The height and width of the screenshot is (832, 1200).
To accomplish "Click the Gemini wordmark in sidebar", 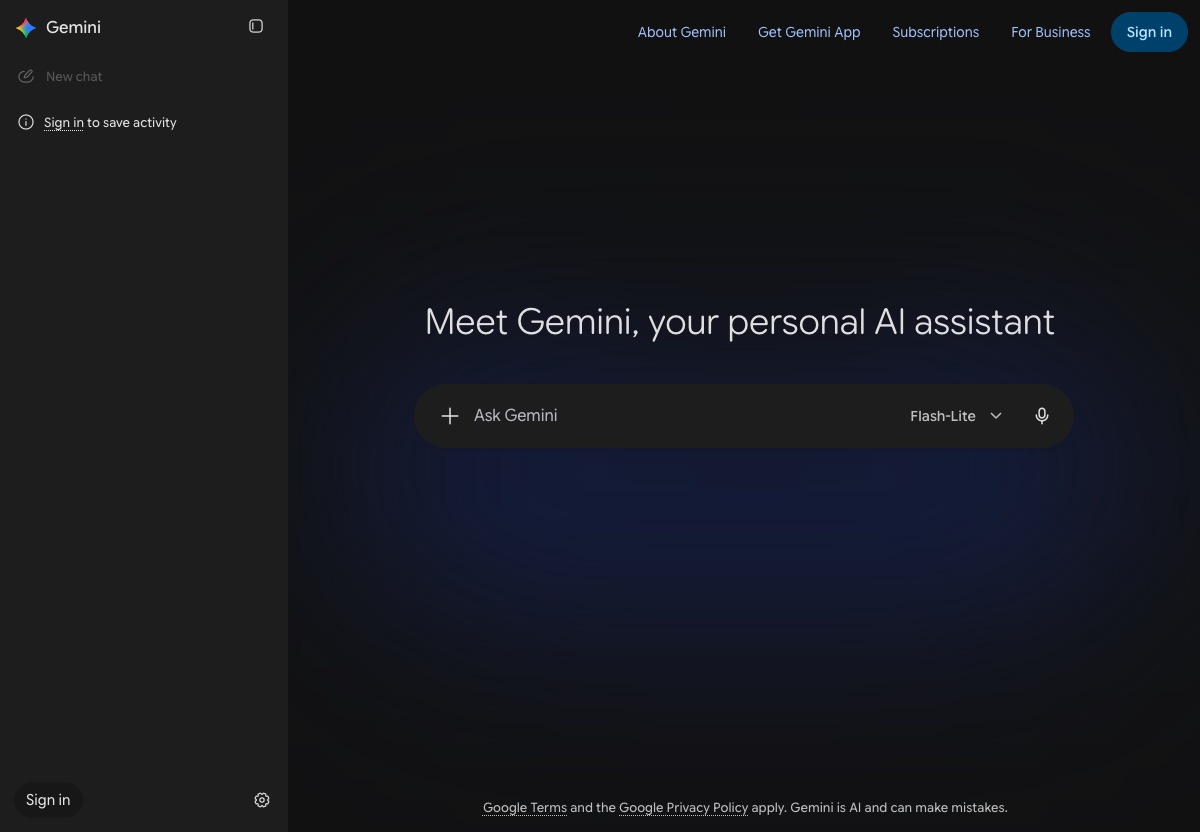I will point(73,27).
